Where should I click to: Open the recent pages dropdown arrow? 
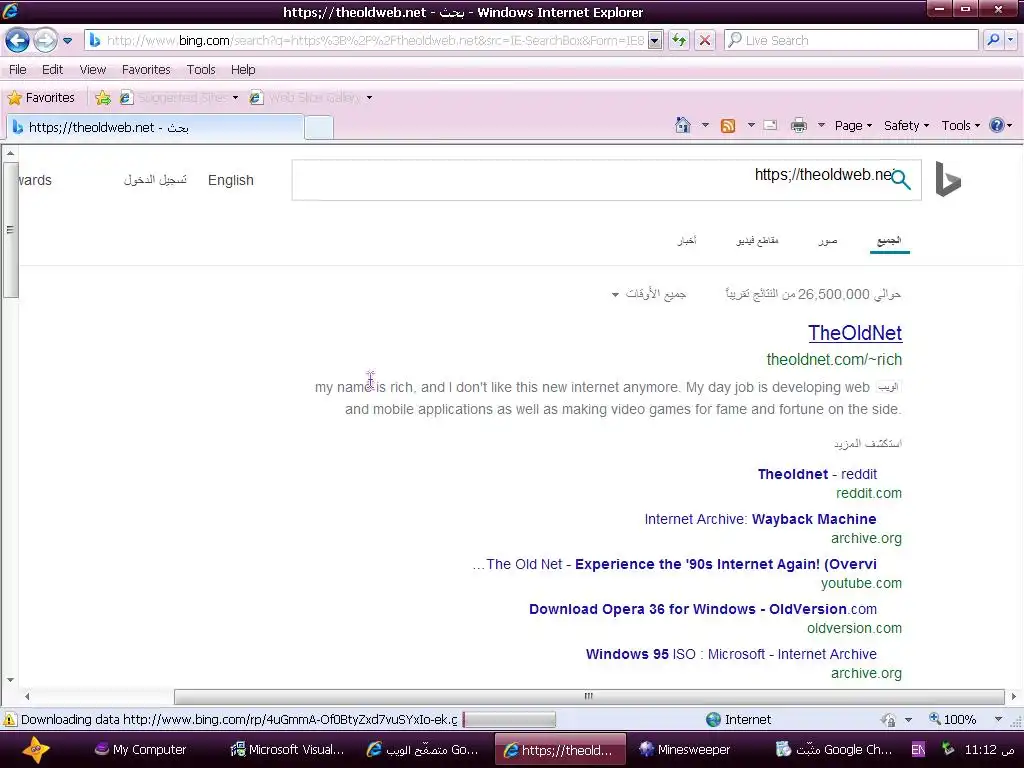(67, 40)
